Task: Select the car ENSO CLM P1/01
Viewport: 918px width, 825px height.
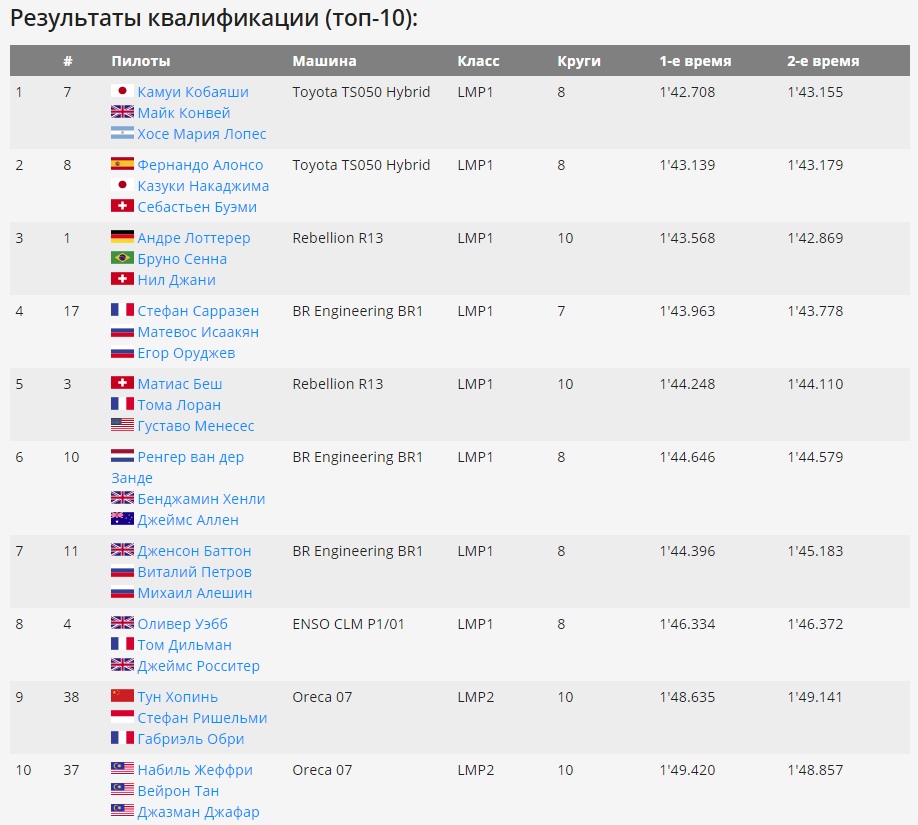Action: pos(348,624)
